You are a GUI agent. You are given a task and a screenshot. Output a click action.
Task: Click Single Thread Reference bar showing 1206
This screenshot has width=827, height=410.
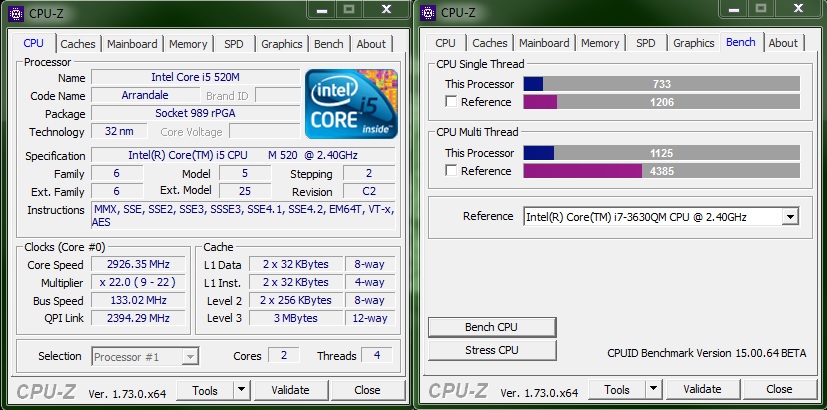(661, 102)
